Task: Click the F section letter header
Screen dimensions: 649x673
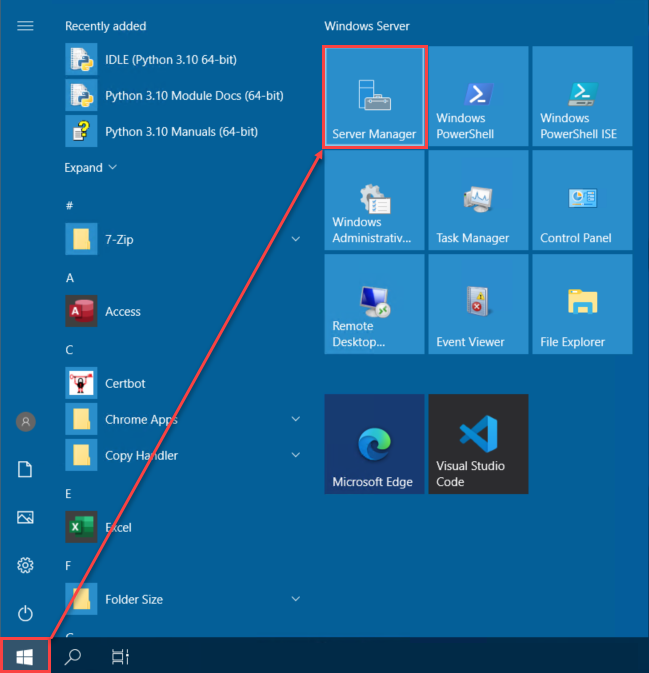Action: tap(68, 566)
